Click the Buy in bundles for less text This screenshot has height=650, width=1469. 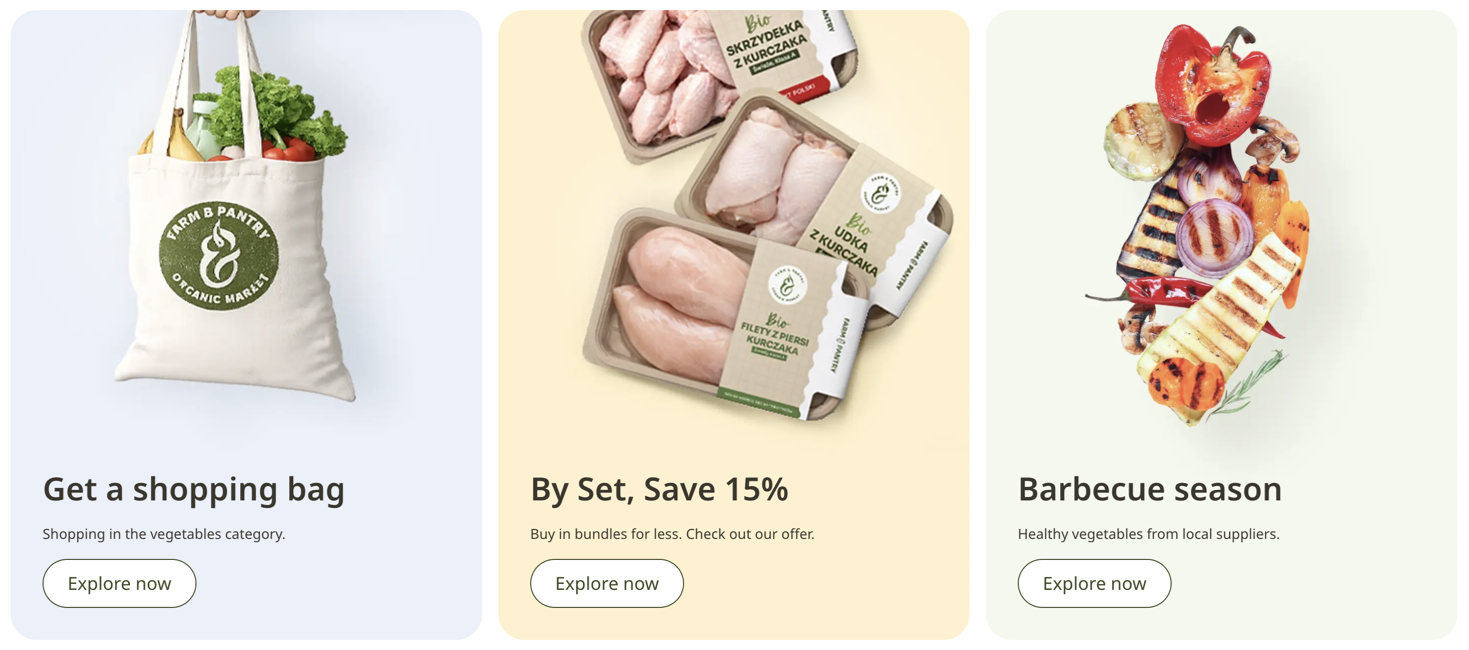(604, 534)
